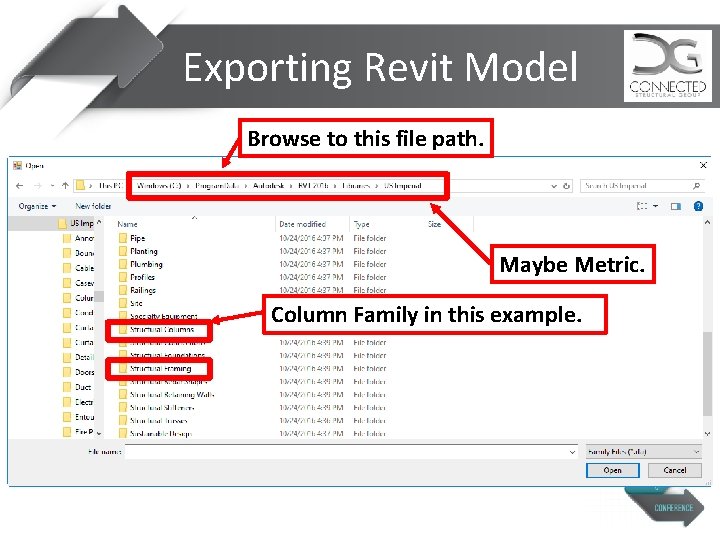Select Libraries in the breadcrumb path
Image resolution: width=720 pixels, height=540 pixels.
click(x=356, y=186)
